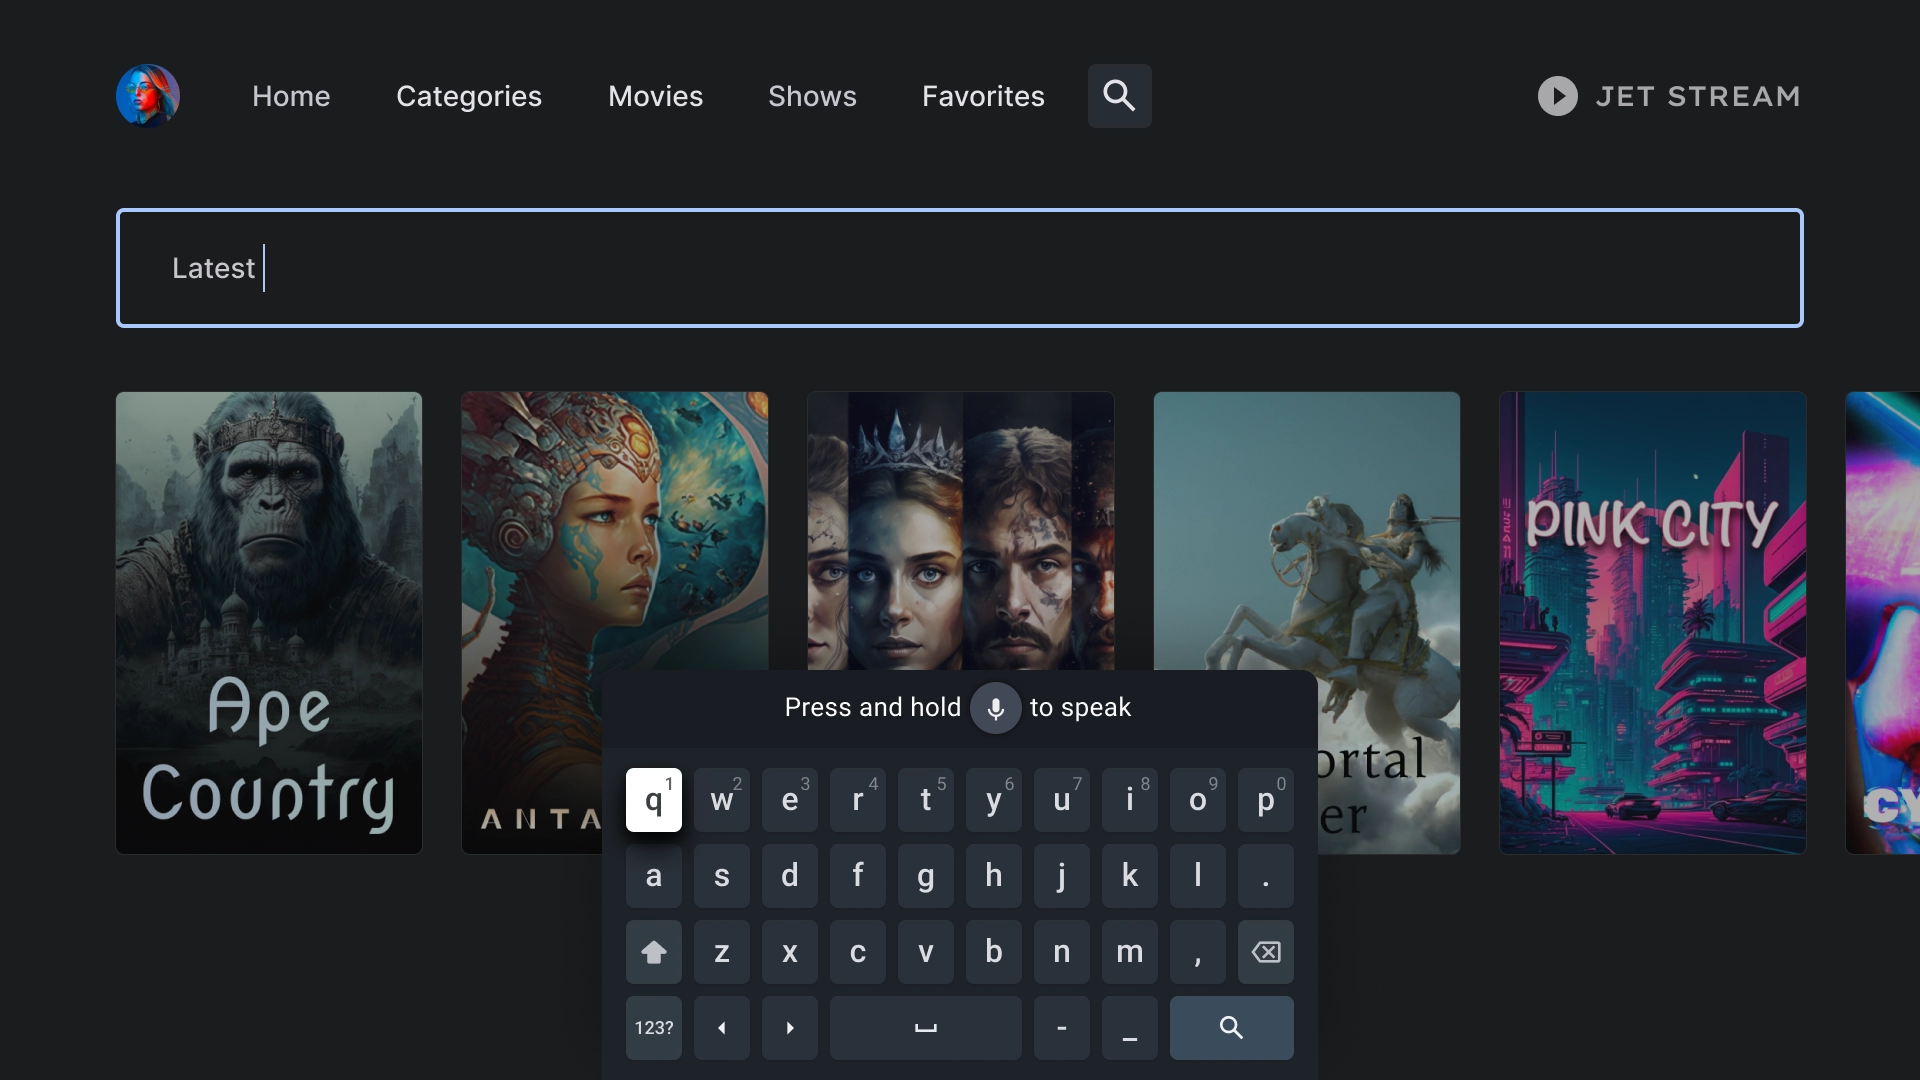Click the spacebar key on keyboard
This screenshot has width=1920, height=1080.
[x=923, y=1026]
